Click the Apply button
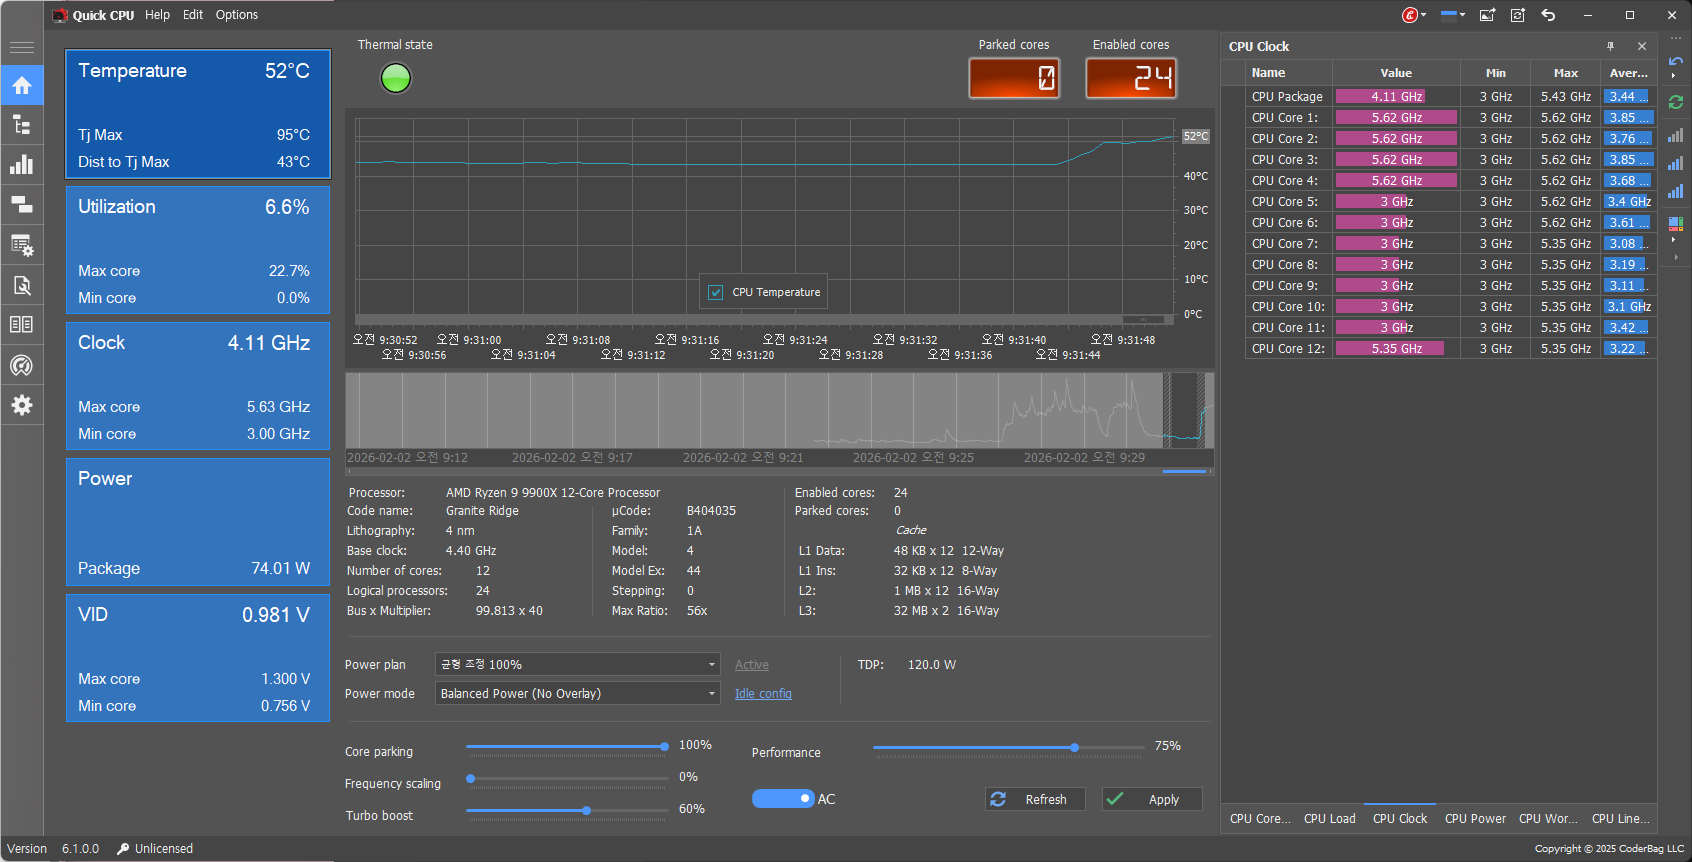This screenshot has height=862, width=1692. coord(1152,799)
